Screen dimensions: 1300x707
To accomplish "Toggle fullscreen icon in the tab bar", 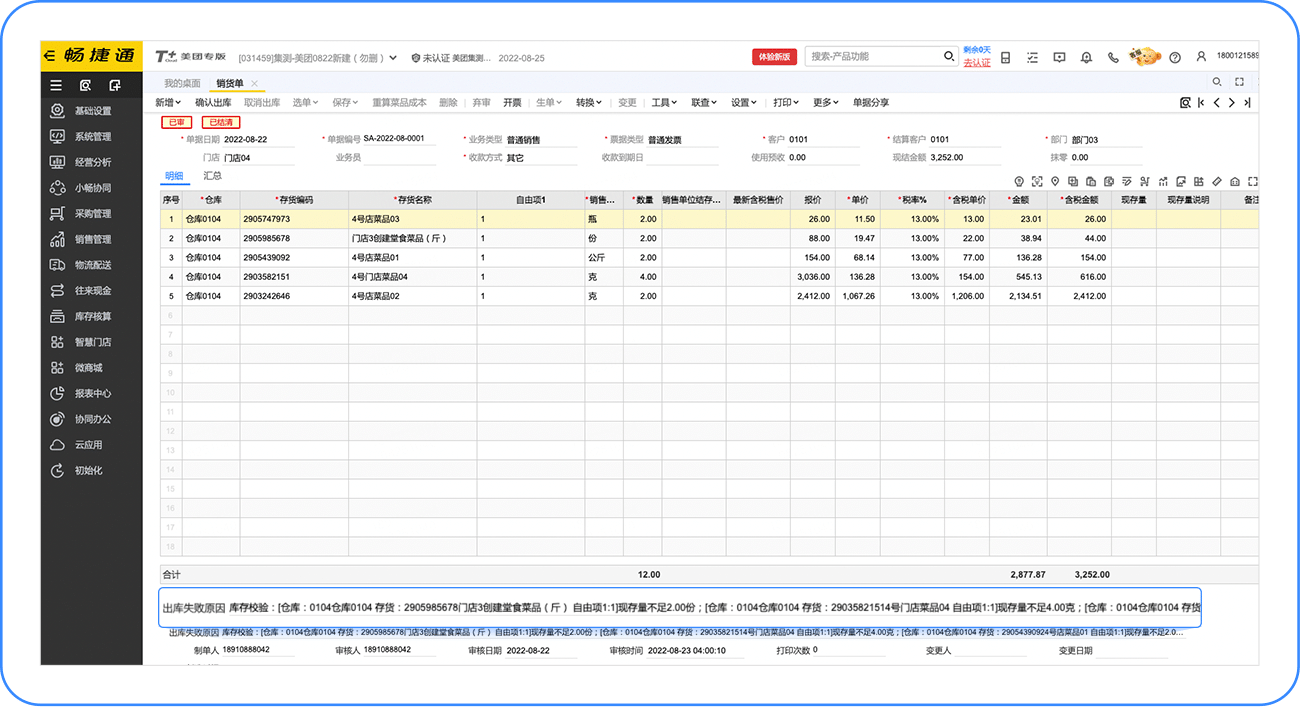I will pos(1239,82).
